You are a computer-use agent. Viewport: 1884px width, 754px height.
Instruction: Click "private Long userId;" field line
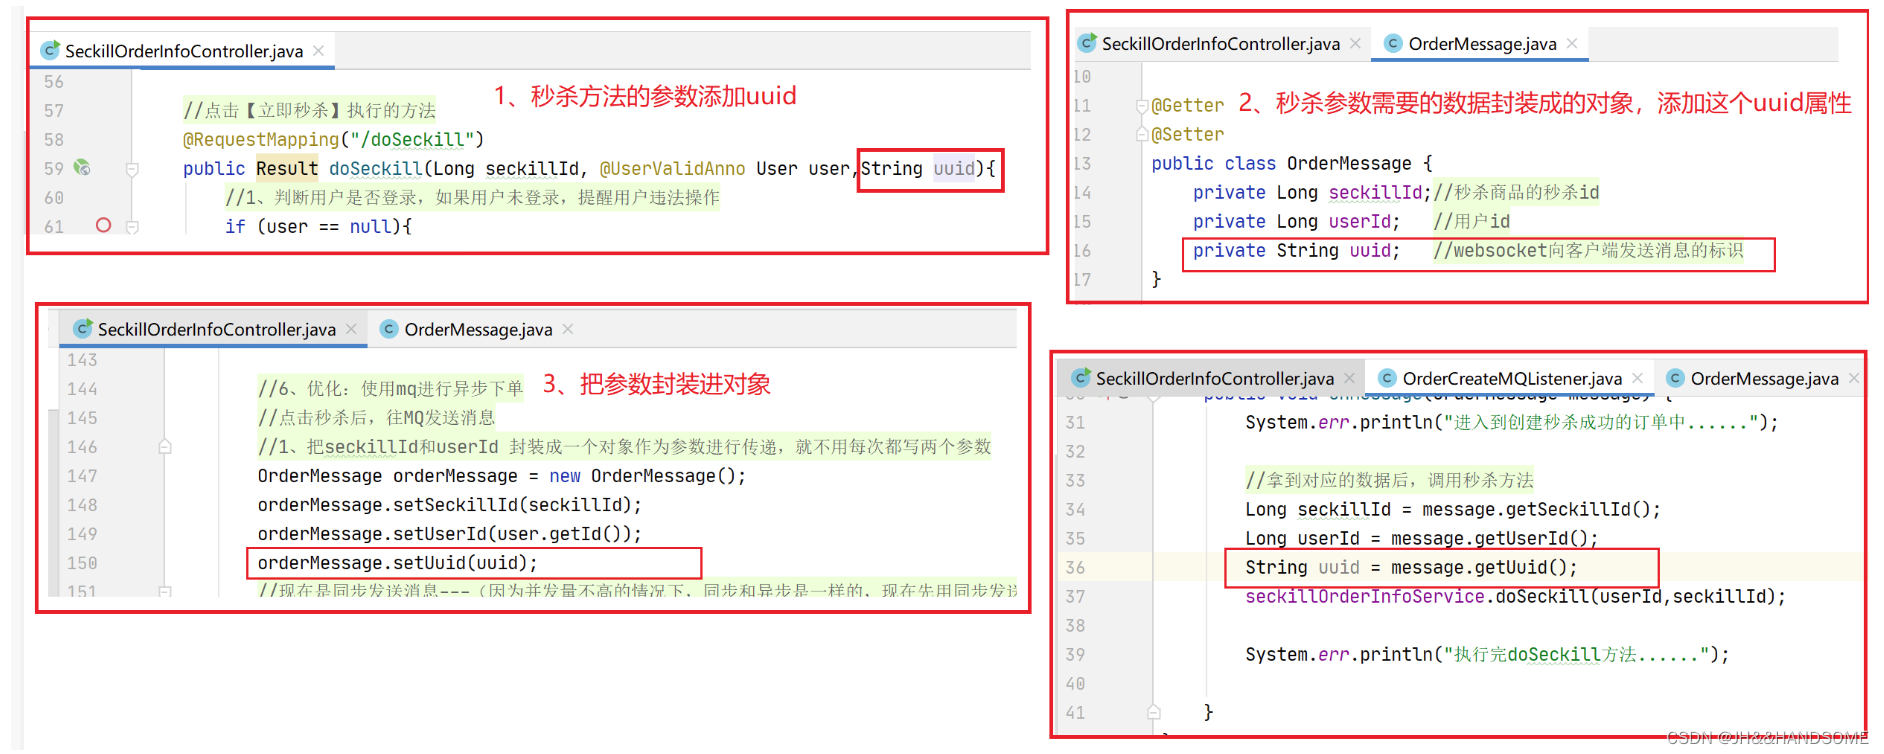coord(1296,221)
